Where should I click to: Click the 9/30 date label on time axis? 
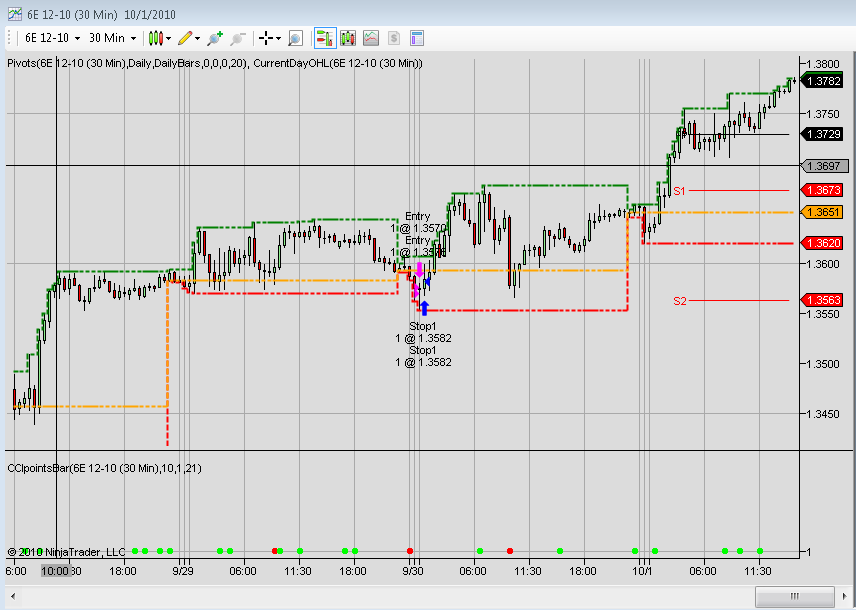pyautogui.click(x=413, y=571)
